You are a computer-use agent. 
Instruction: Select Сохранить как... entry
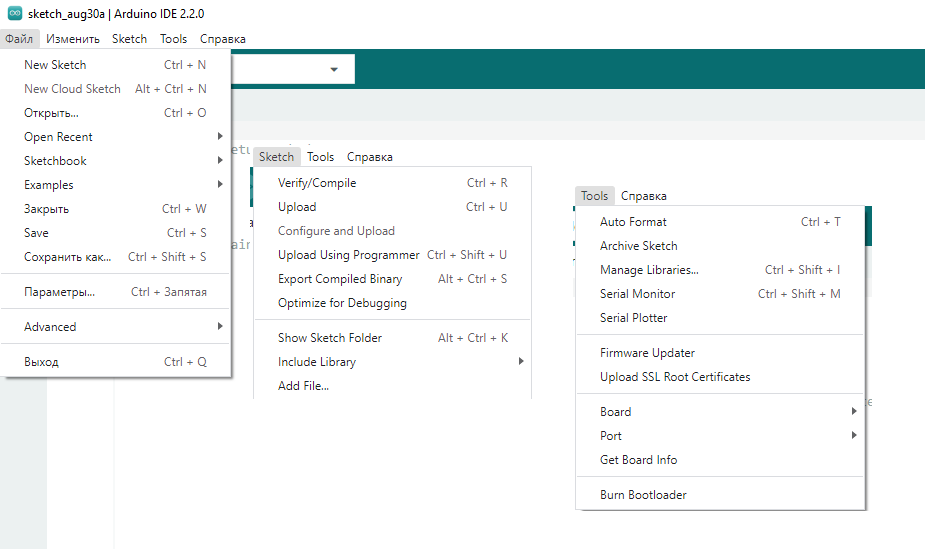point(116,257)
